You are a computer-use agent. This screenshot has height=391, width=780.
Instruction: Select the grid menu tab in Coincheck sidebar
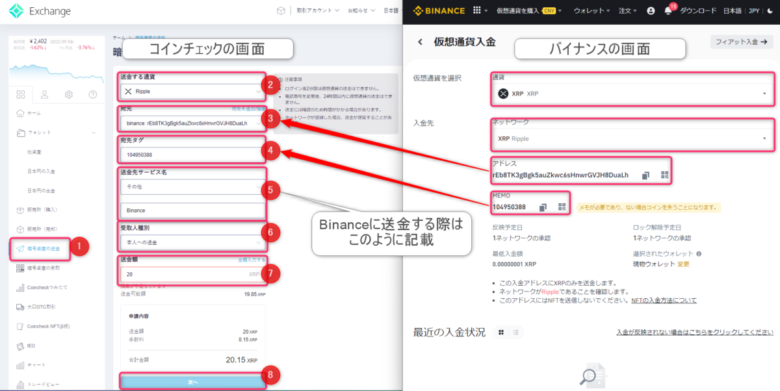[20, 95]
